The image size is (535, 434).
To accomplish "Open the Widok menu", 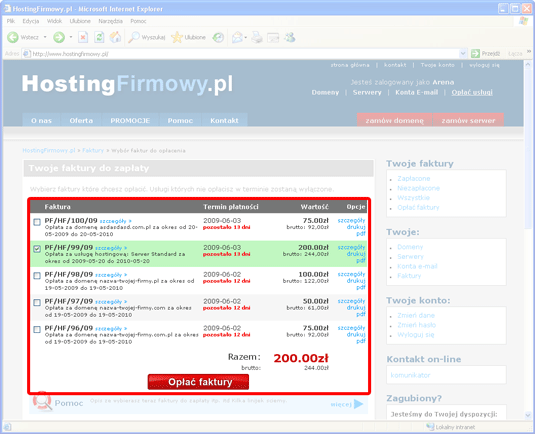I will [54, 21].
